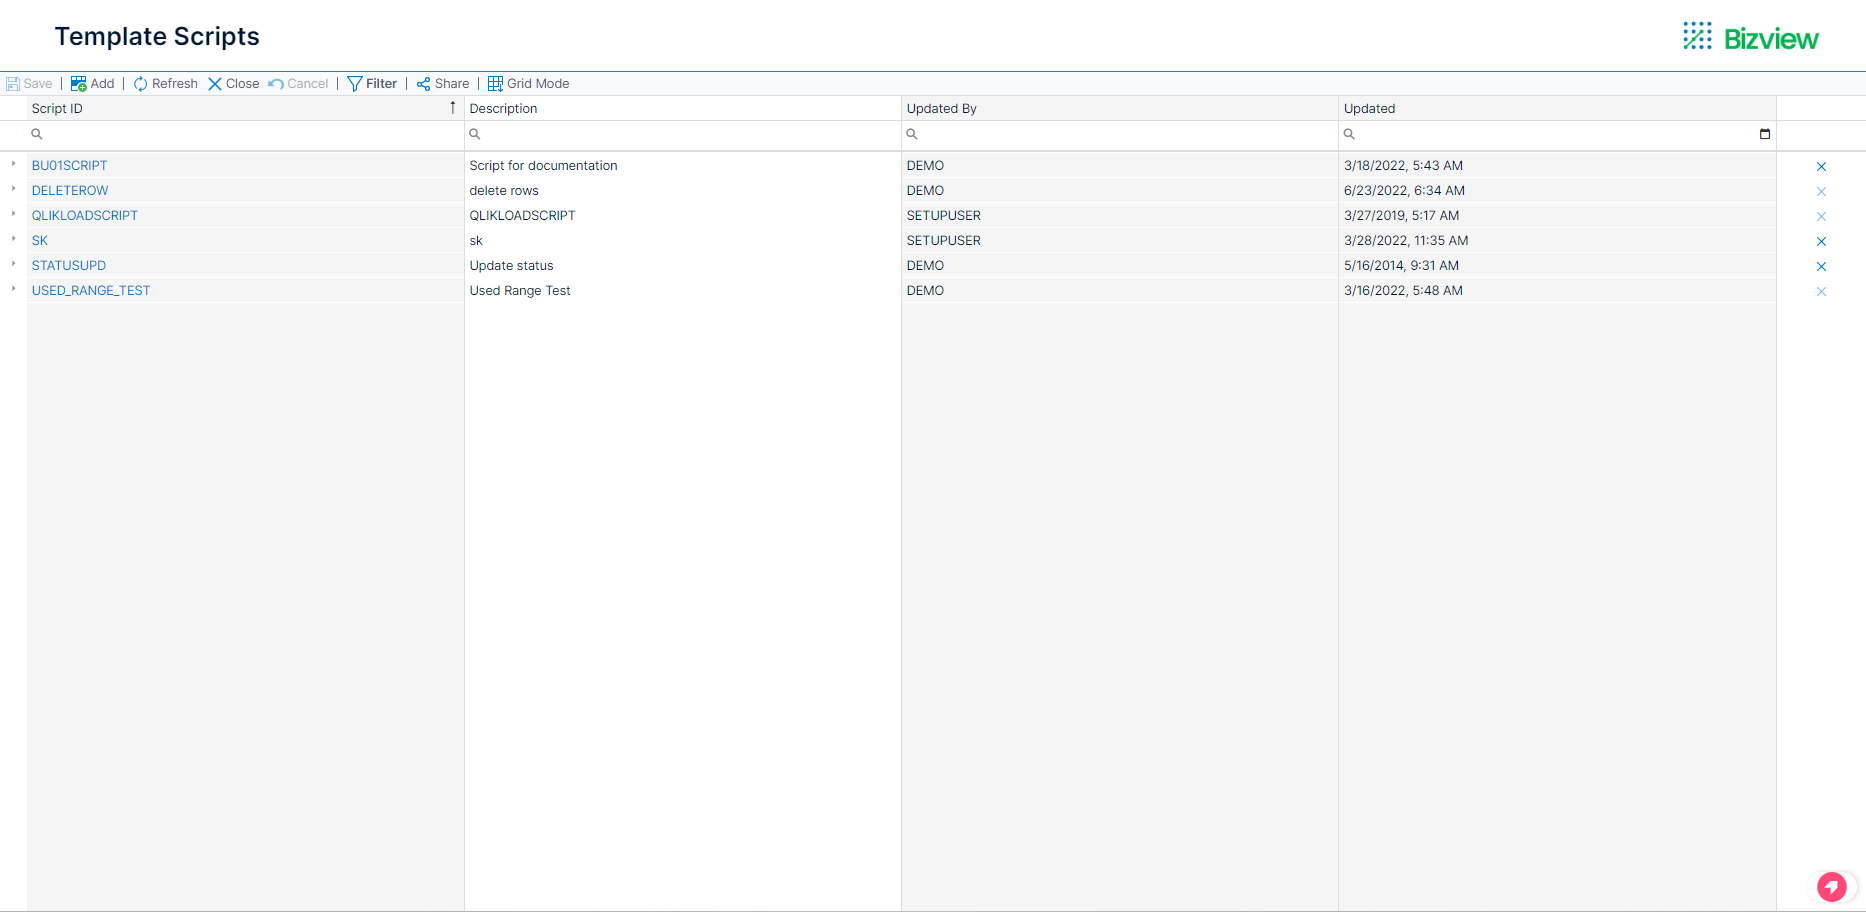The image size is (1866, 912).
Task: Select the 'Script for documentation' cell
Action: 683,166
